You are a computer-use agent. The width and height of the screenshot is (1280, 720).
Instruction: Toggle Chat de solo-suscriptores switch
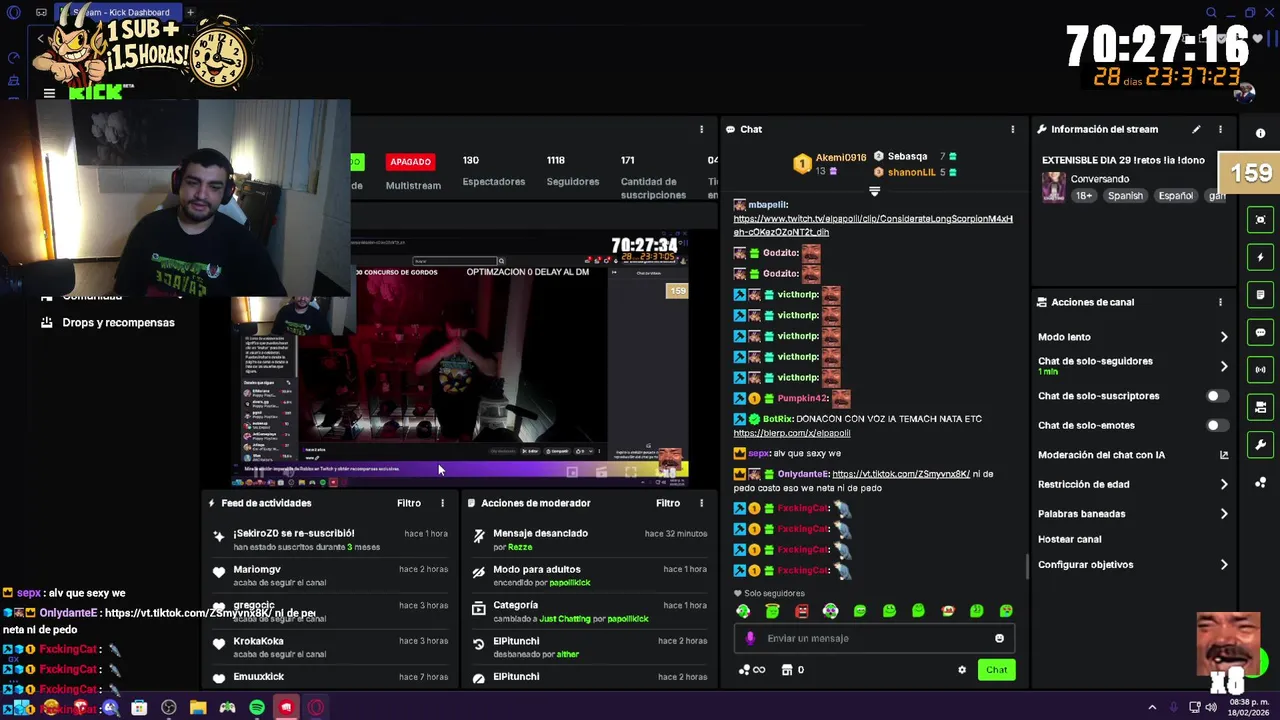point(1216,396)
